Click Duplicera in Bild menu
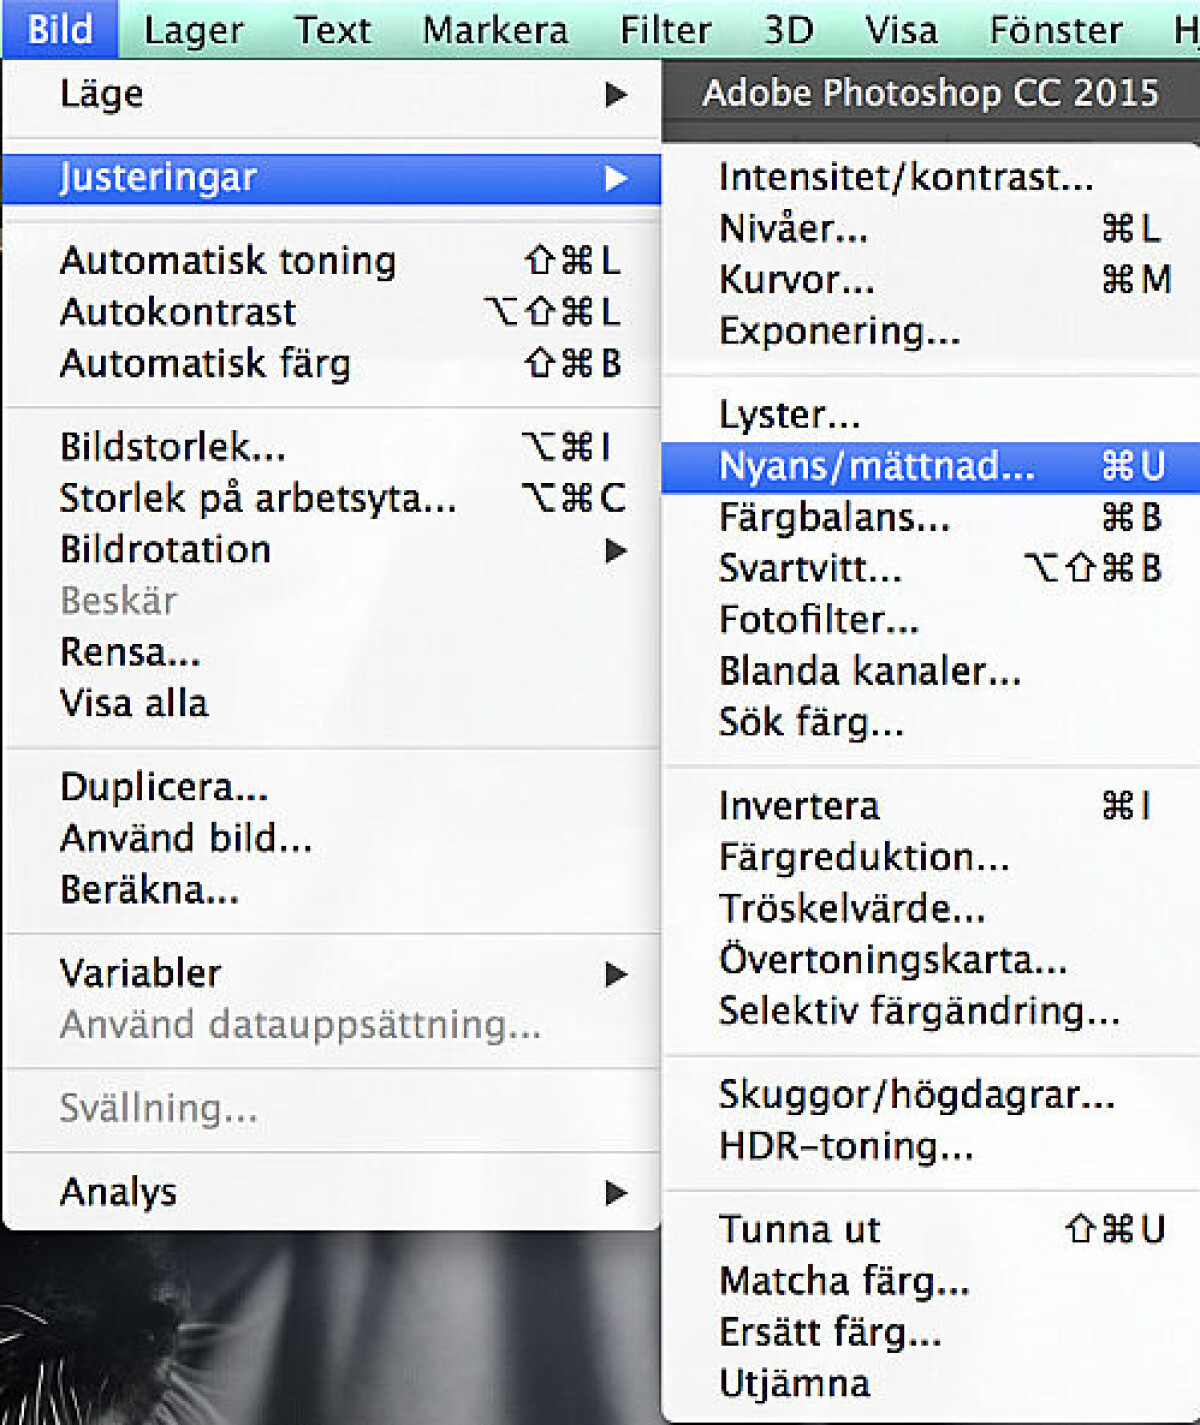 tap(330, 787)
